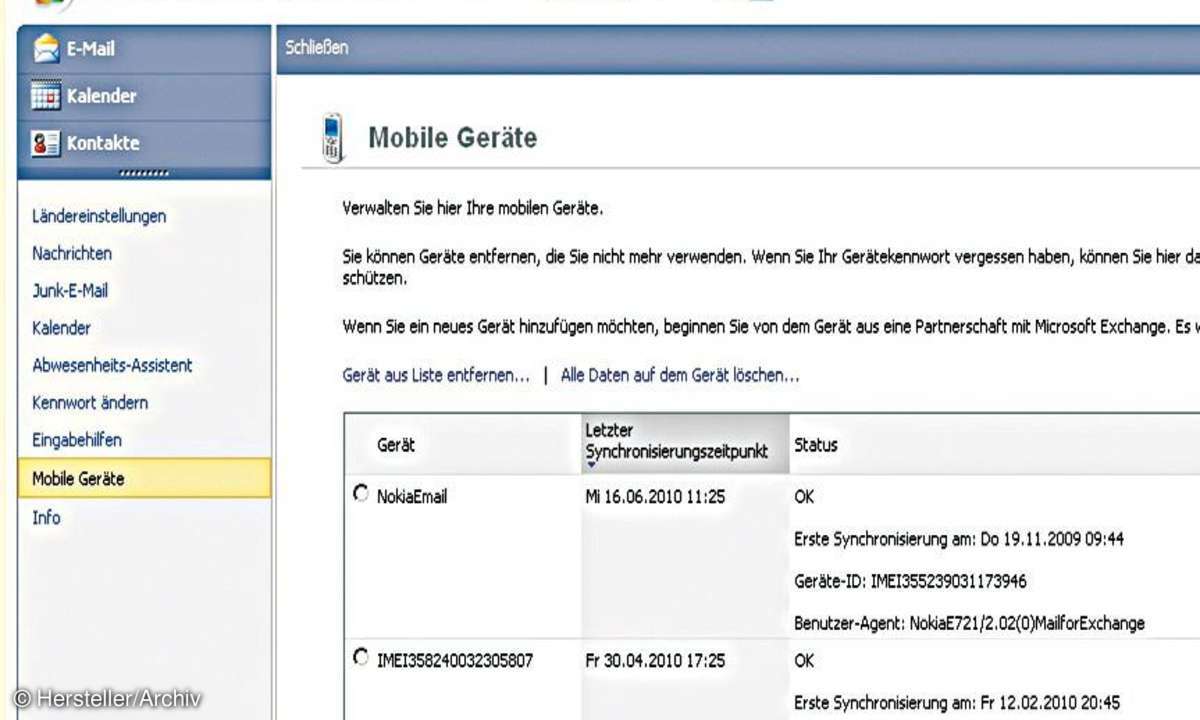
Task: Click Gerät aus Liste entfernen link
Action: (x=436, y=376)
